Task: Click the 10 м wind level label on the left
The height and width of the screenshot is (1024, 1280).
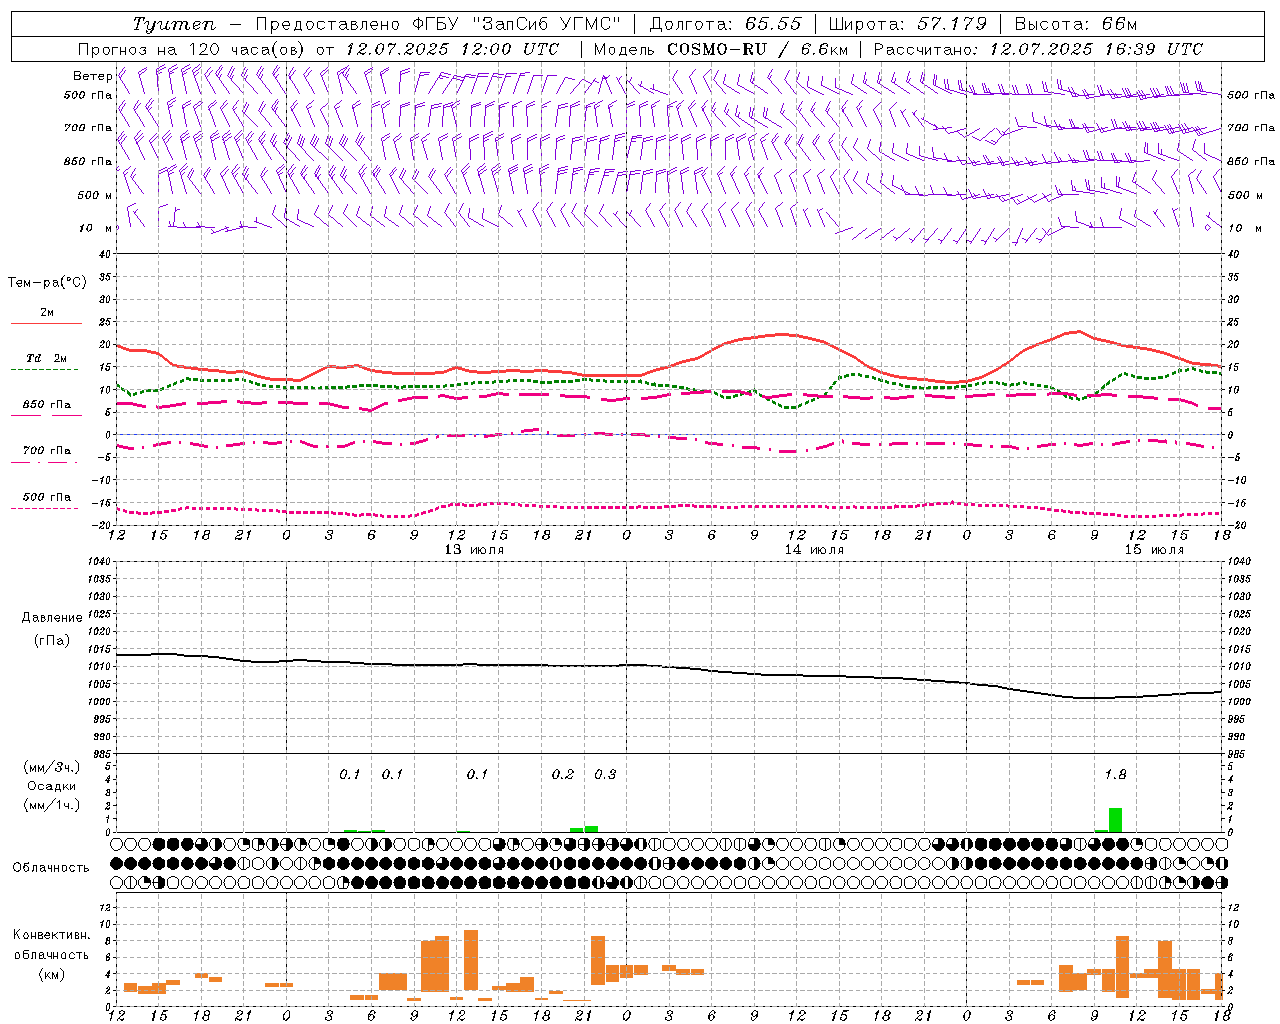Action: [95, 228]
